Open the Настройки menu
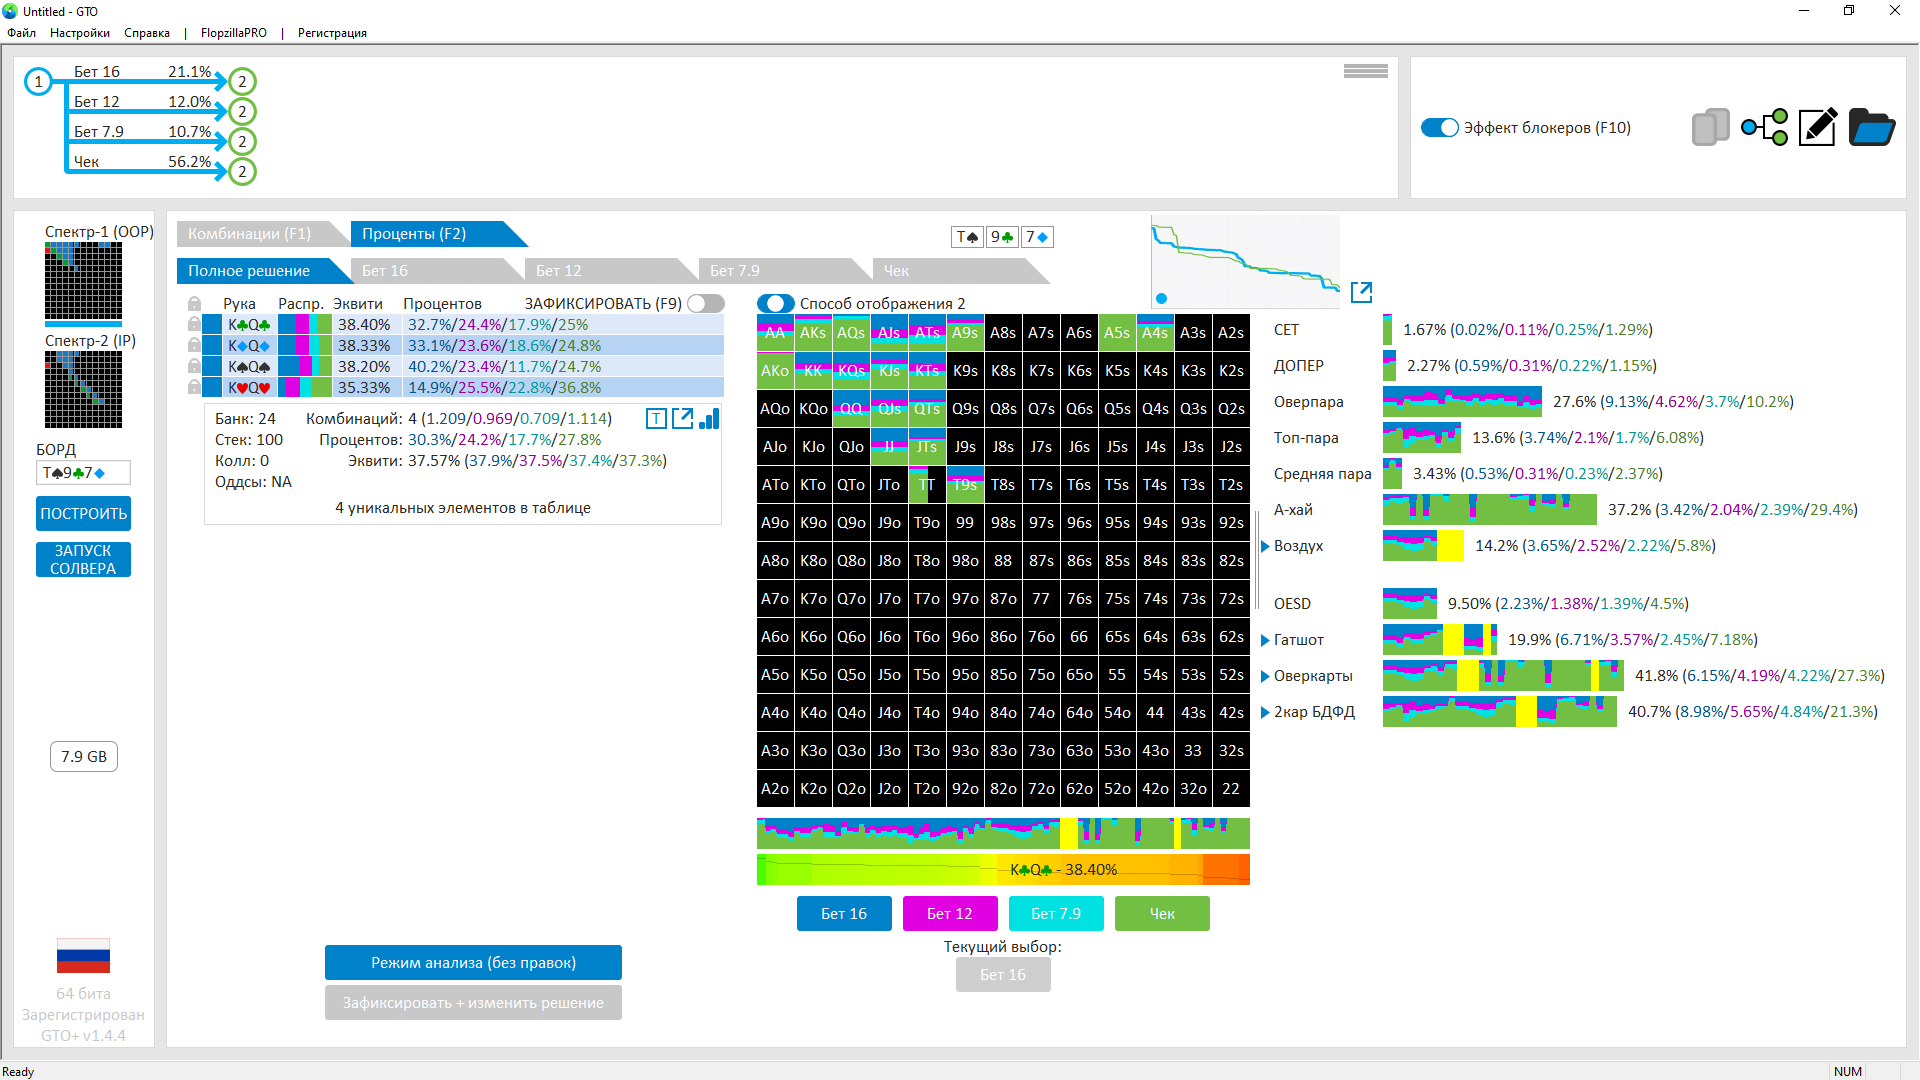Image resolution: width=1920 pixels, height=1080 pixels. click(80, 33)
